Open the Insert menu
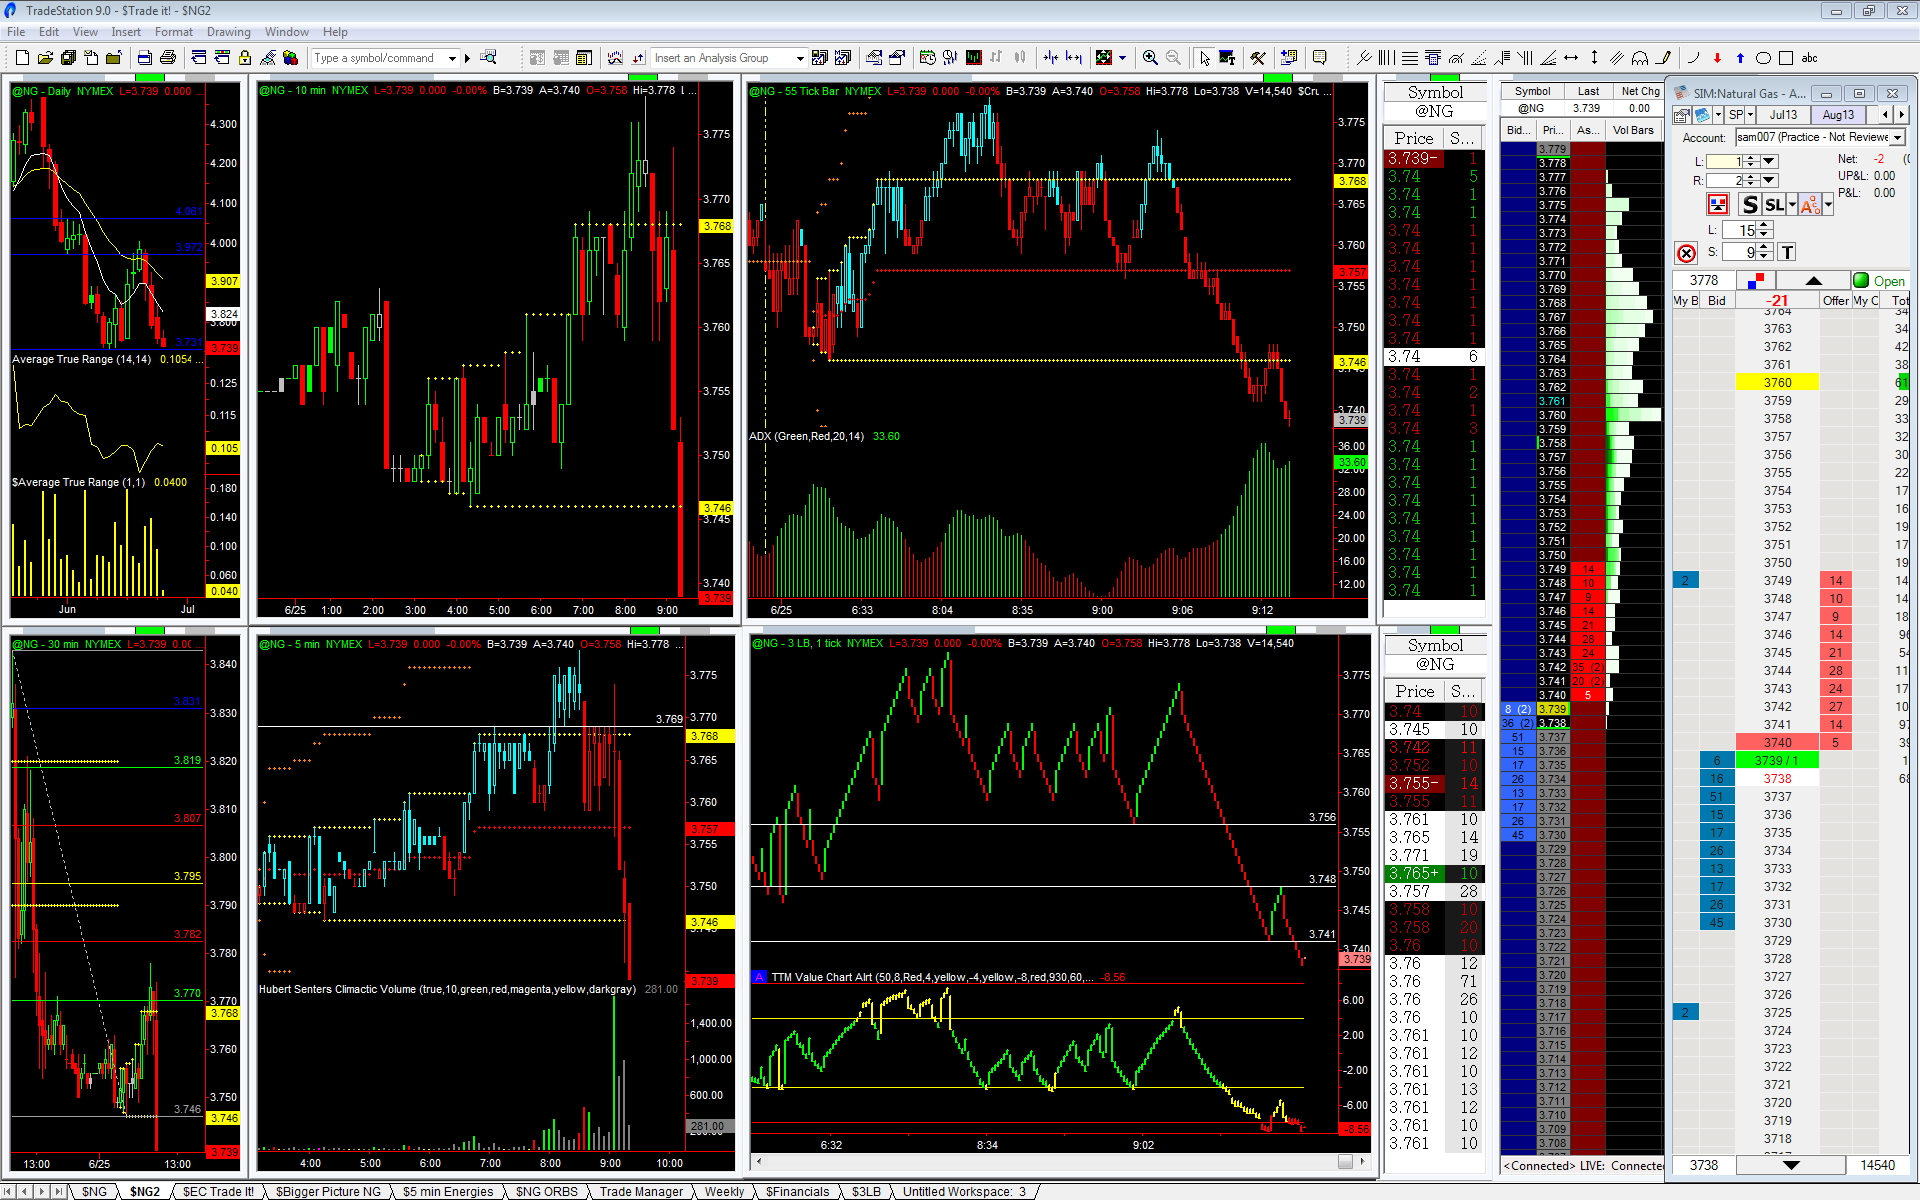The height and width of the screenshot is (1200, 1920). pyautogui.click(x=126, y=32)
